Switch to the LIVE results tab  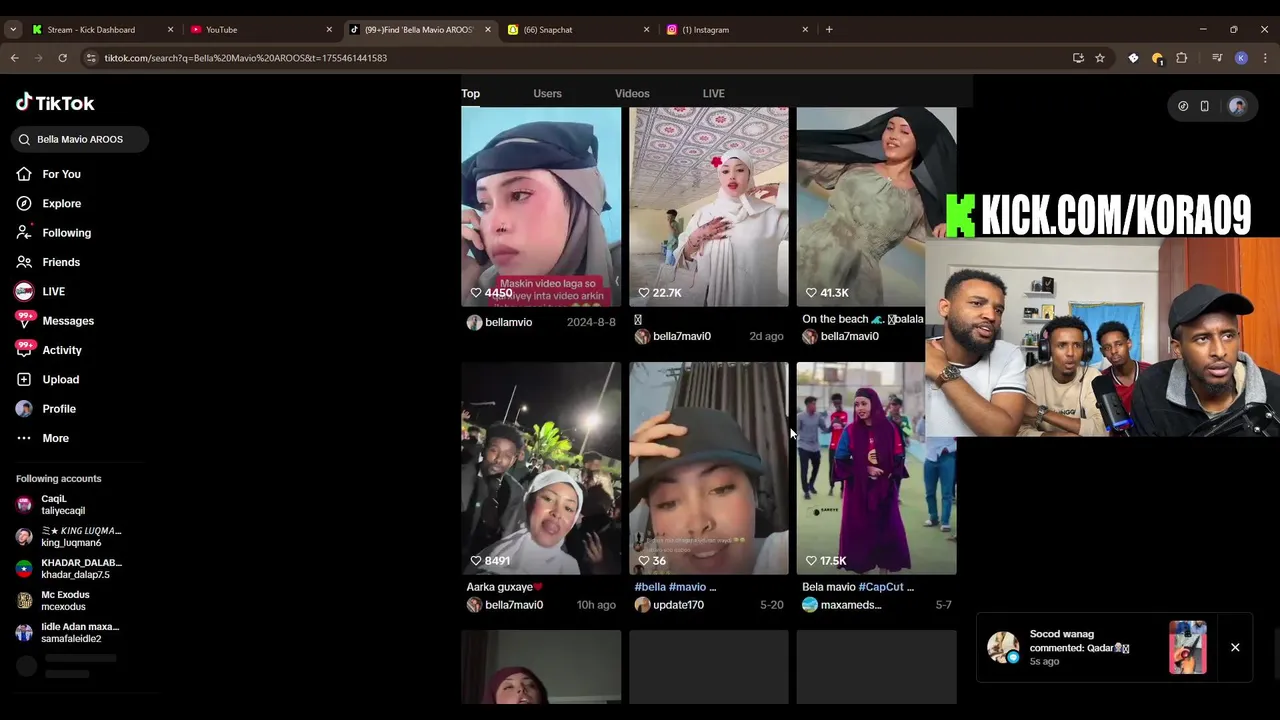714,94
